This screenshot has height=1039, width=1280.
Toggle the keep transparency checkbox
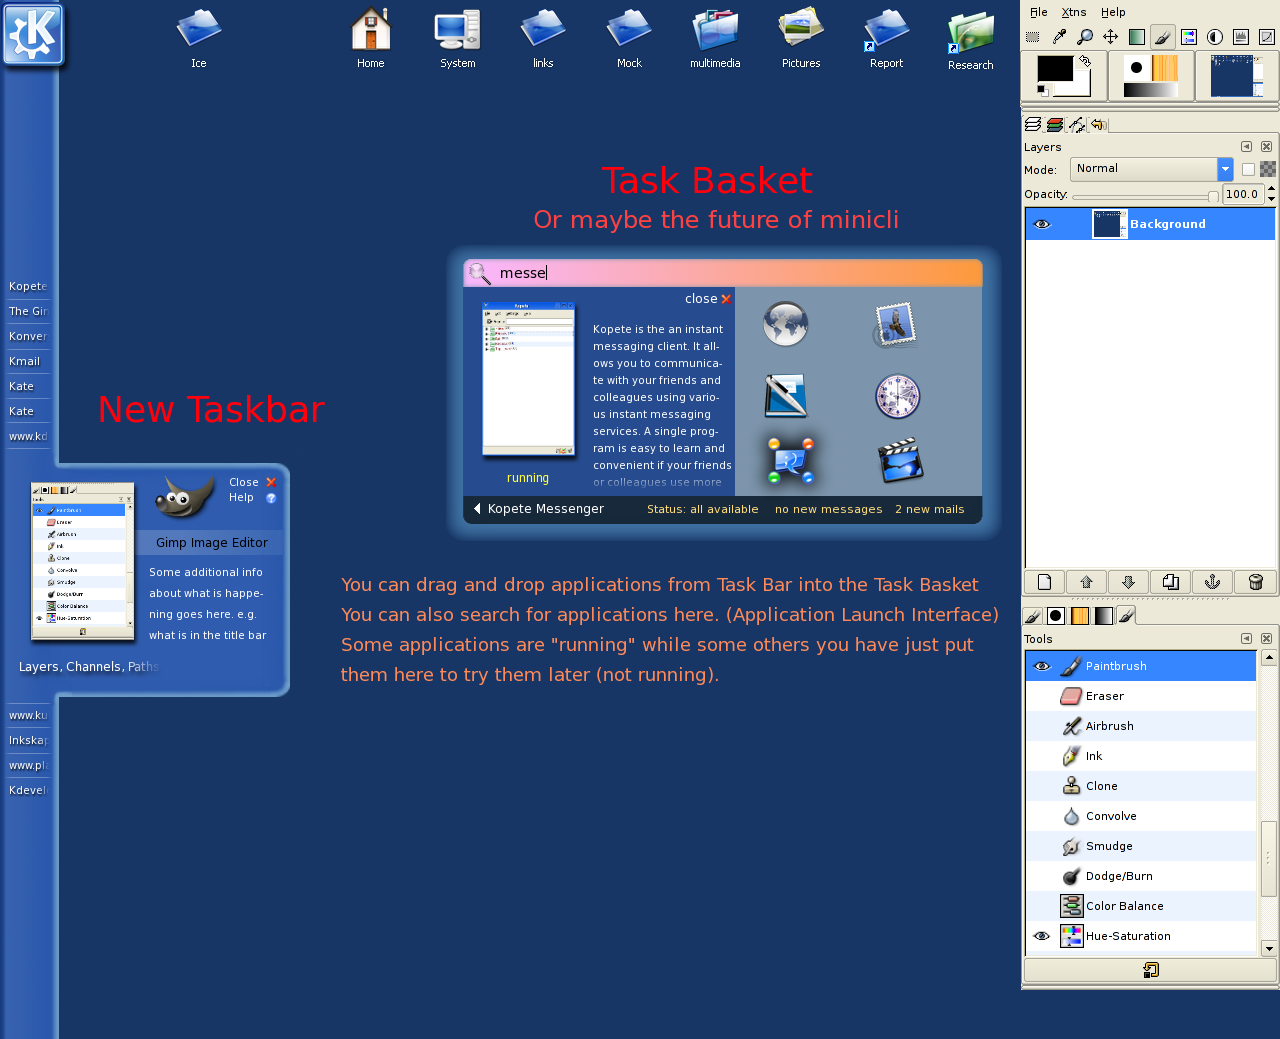(1248, 169)
